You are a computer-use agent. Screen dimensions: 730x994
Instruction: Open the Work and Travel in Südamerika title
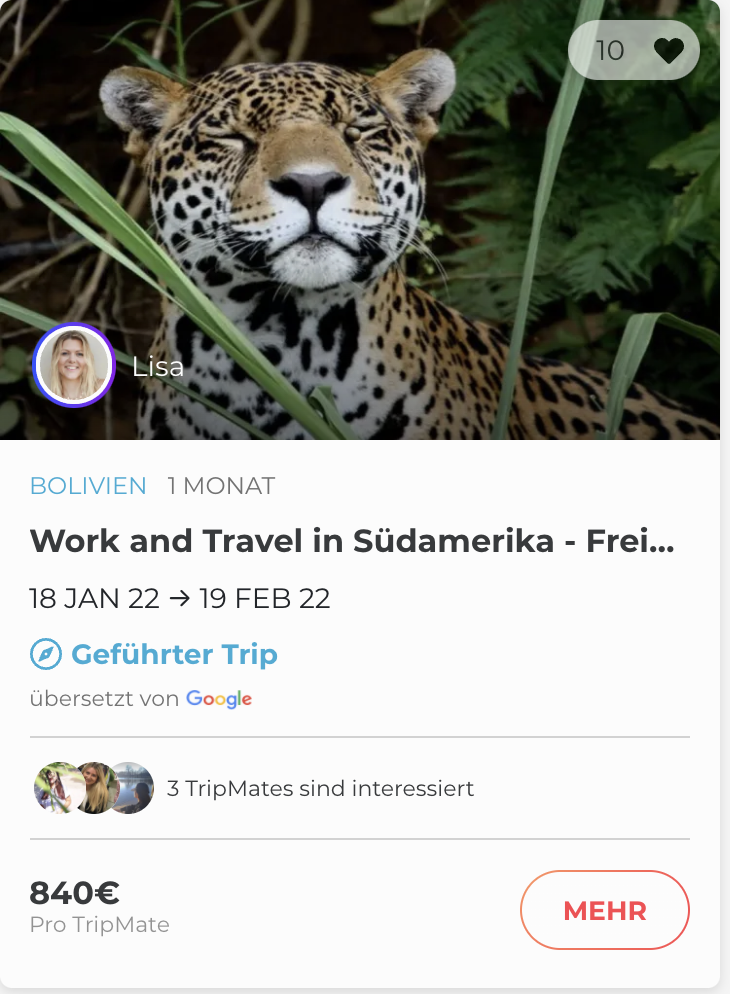[x=351, y=541]
